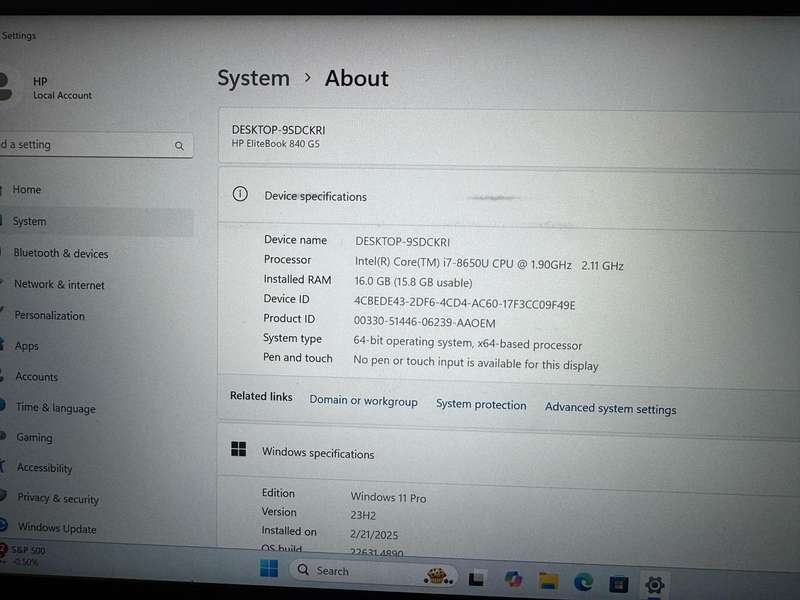This screenshot has height=600, width=800.
Task: Open Bluetooth & devices settings
Action: point(61,254)
